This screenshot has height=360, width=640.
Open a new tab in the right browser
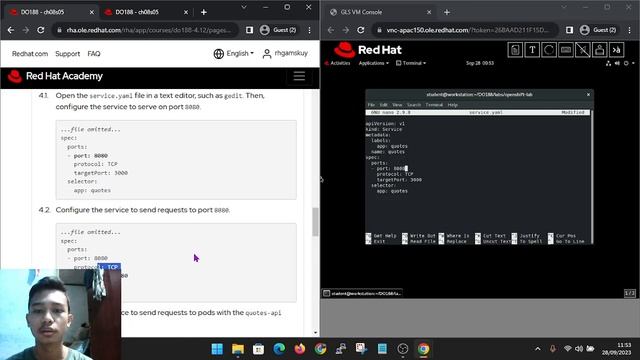pos(447,12)
